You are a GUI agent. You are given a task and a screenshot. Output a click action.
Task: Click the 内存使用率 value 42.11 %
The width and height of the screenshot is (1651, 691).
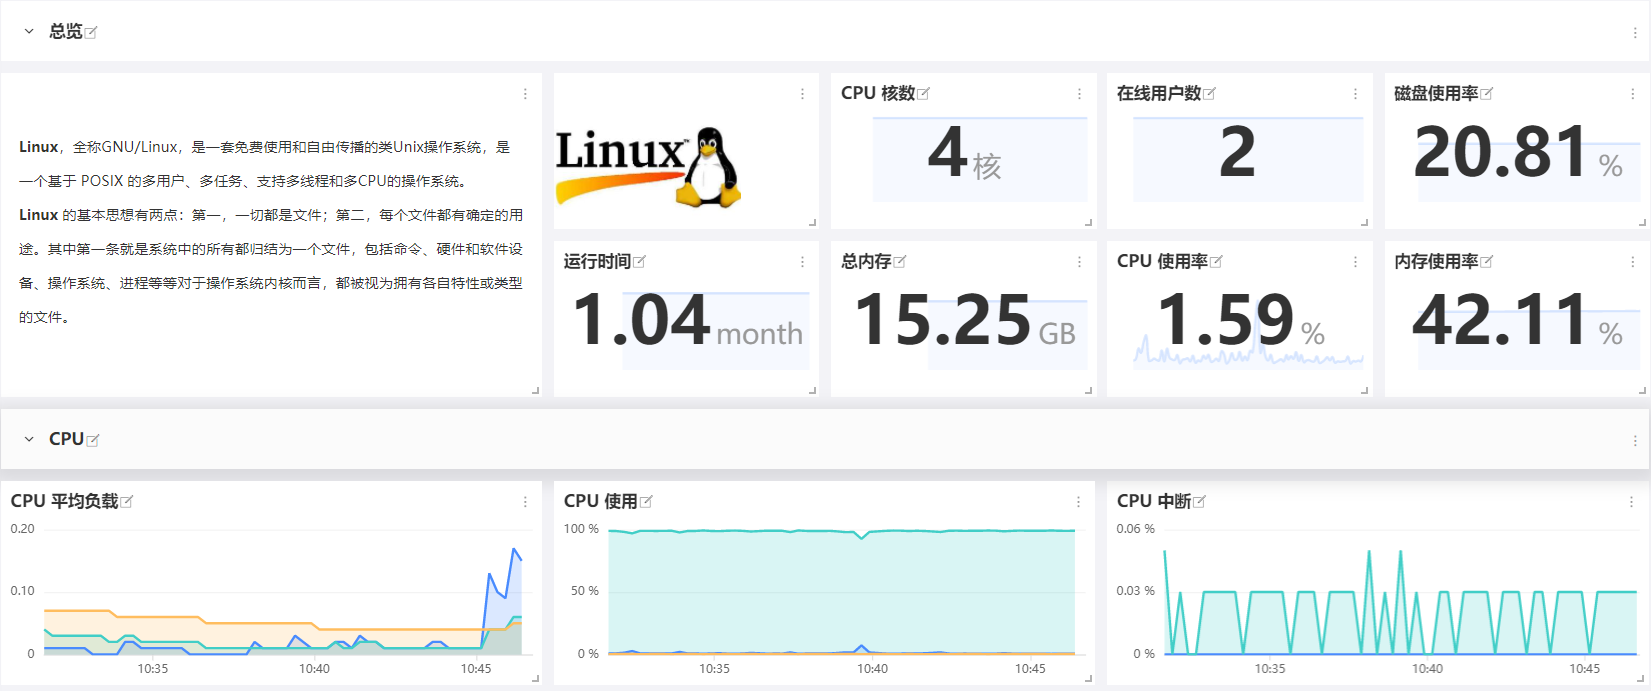(x=1518, y=321)
